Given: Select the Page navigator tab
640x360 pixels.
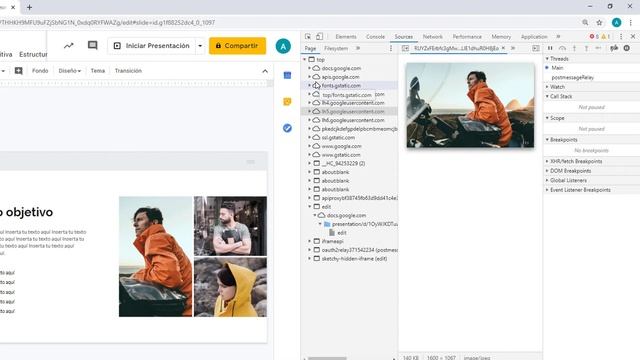Looking at the screenshot, I should 310,48.
